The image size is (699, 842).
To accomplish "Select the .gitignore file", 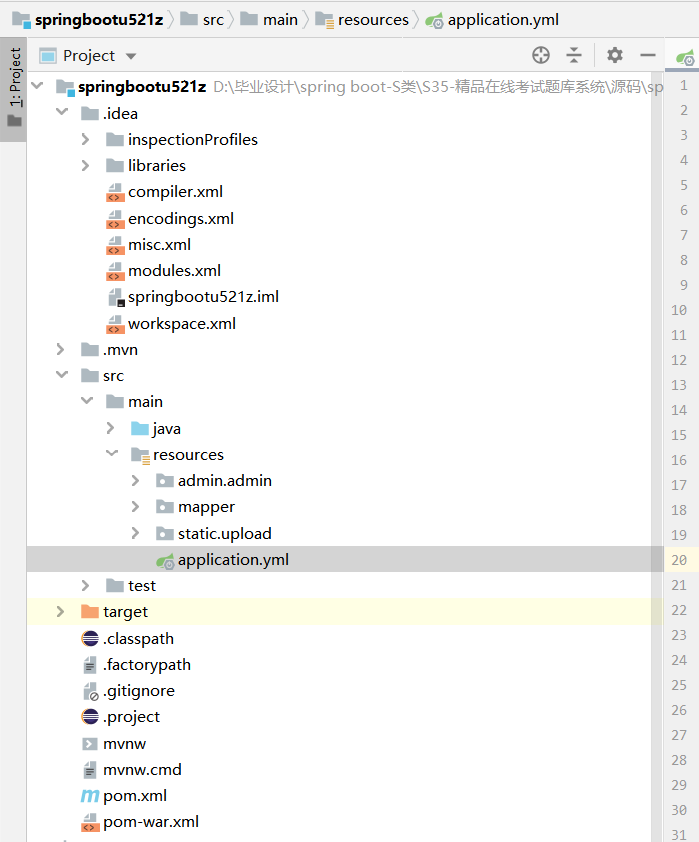I will (x=138, y=691).
